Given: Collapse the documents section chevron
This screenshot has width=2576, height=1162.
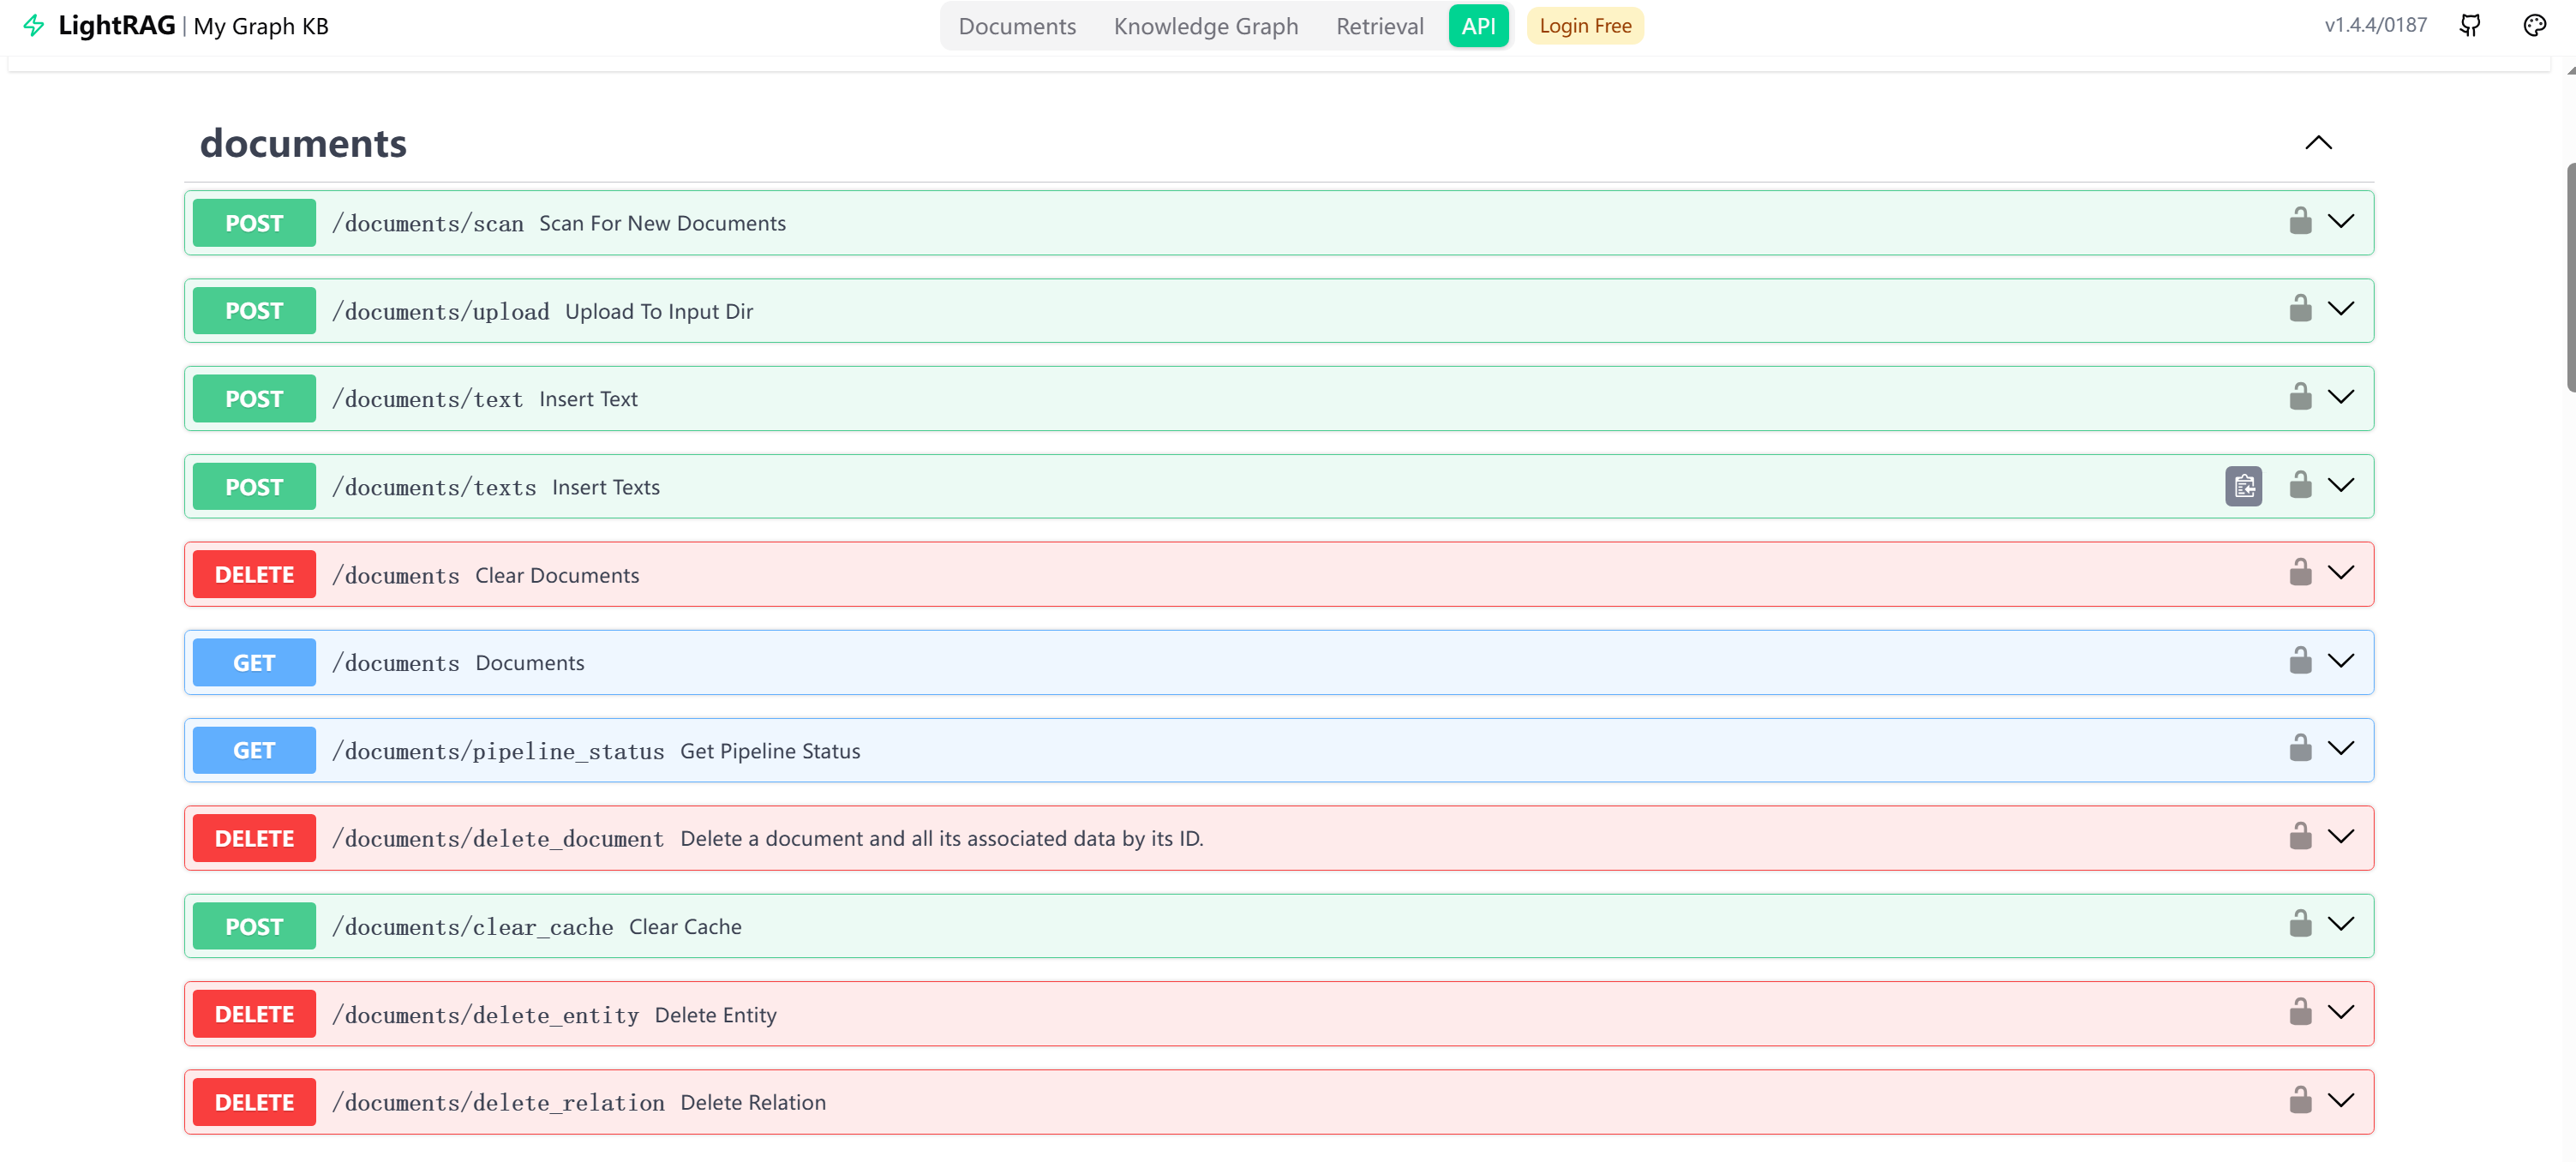Looking at the screenshot, I should tap(2318, 143).
